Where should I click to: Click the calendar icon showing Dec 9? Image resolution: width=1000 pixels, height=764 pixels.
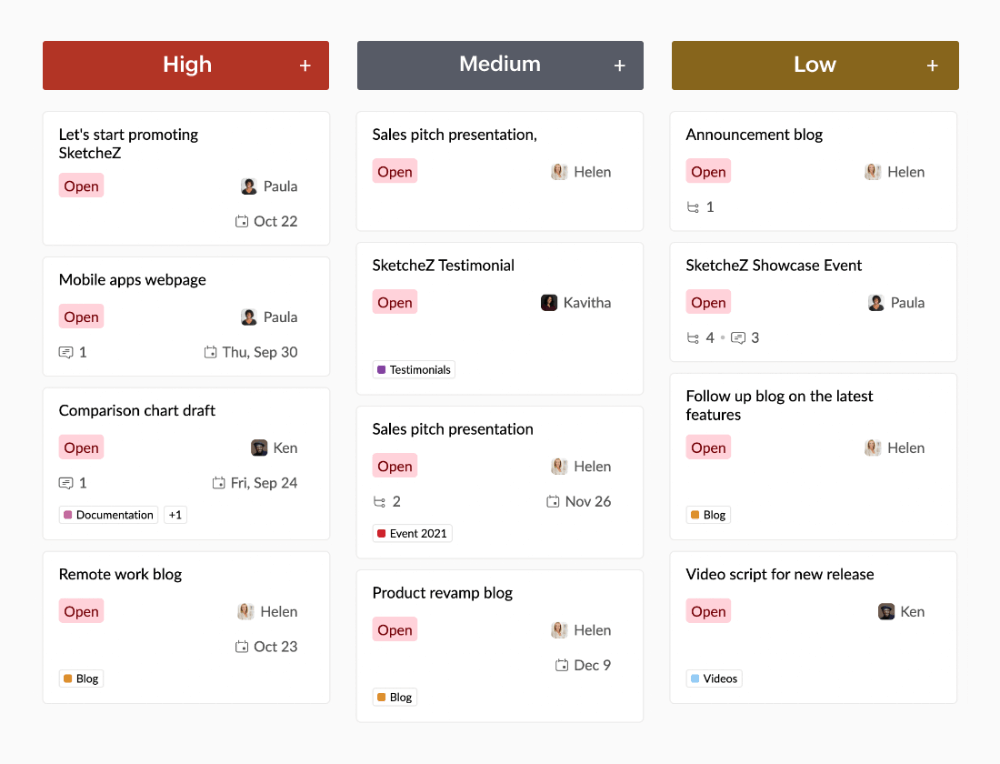coord(561,665)
